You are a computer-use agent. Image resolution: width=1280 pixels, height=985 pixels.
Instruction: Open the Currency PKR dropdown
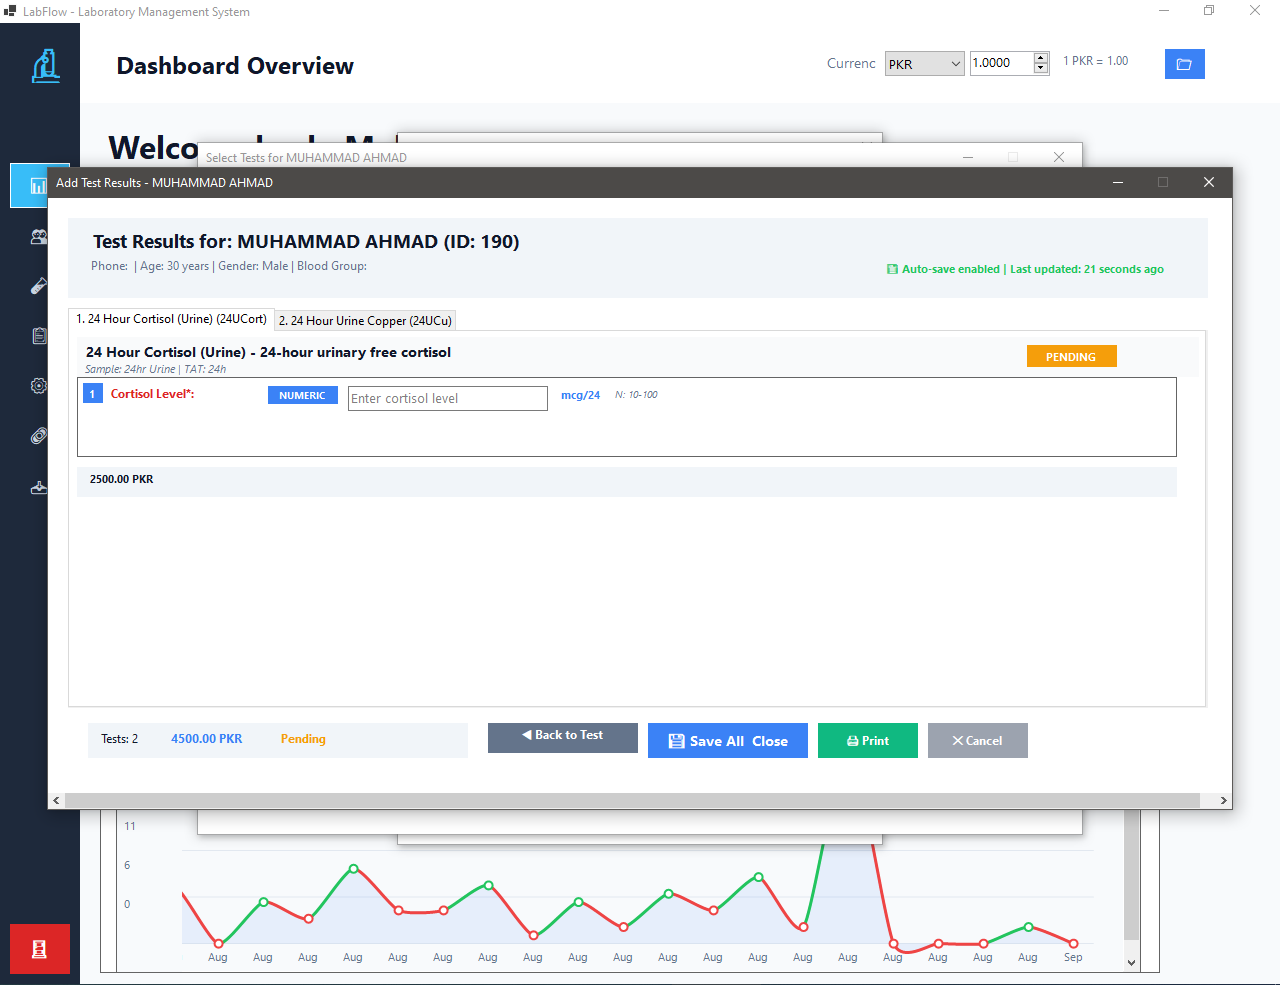click(x=925, y=64)
